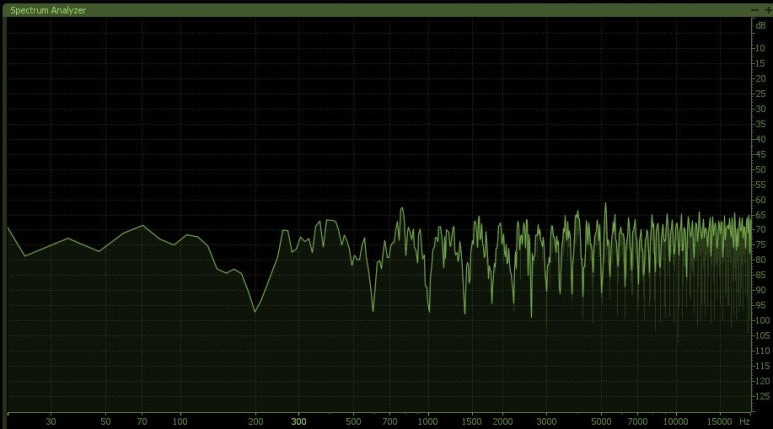Image resolution: width=773 pixels, height=429 pixels.
Task: Click the 3000 Hz frequency axis label
Action: click(546, 422)
